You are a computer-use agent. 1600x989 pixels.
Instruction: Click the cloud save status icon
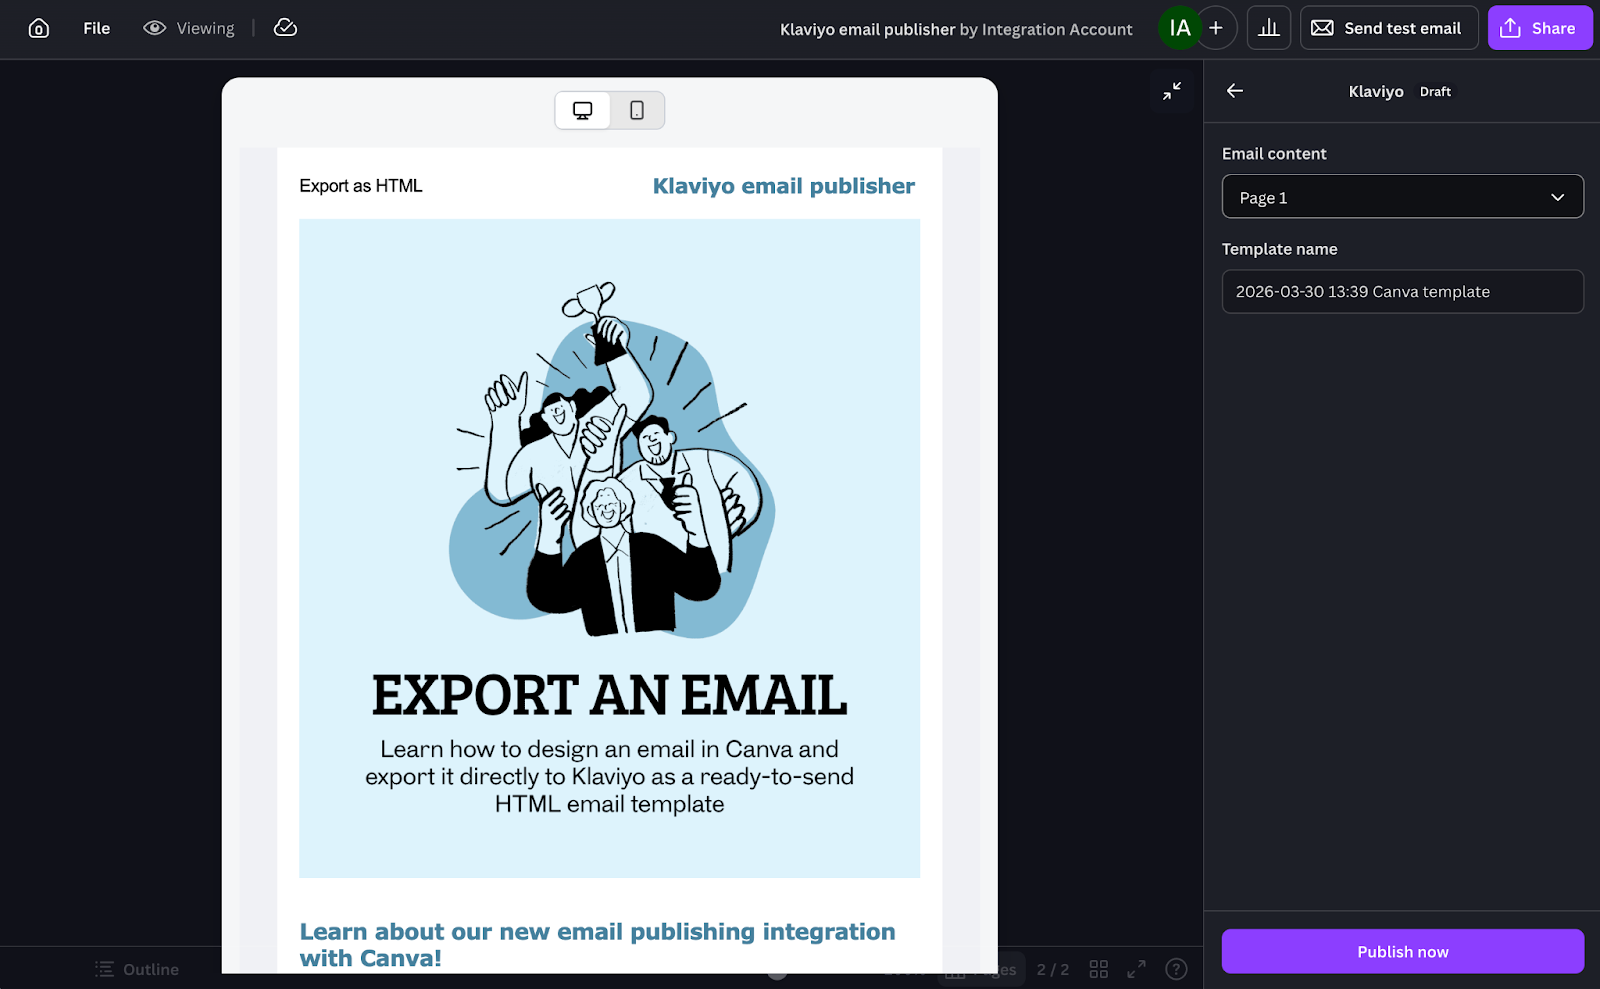(x=285, y=28)
